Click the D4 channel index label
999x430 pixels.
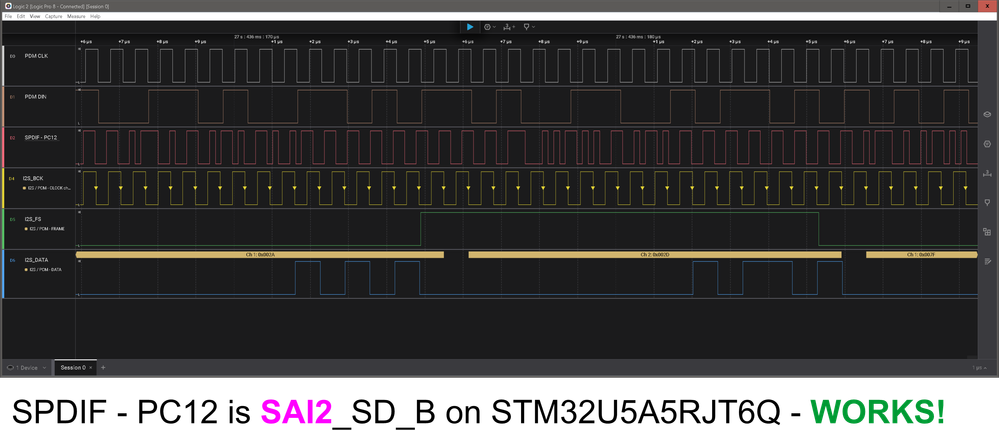(x=12, y=178)
